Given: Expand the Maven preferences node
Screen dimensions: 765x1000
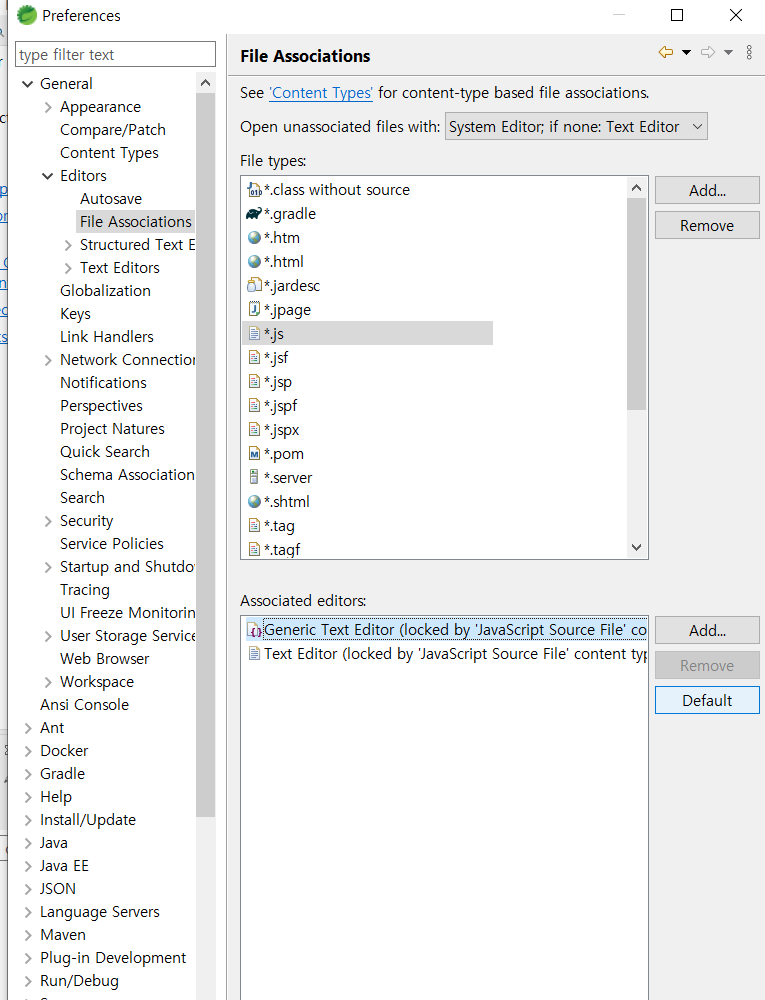Looking at the screenshot, I should click(x=27, y=936).
